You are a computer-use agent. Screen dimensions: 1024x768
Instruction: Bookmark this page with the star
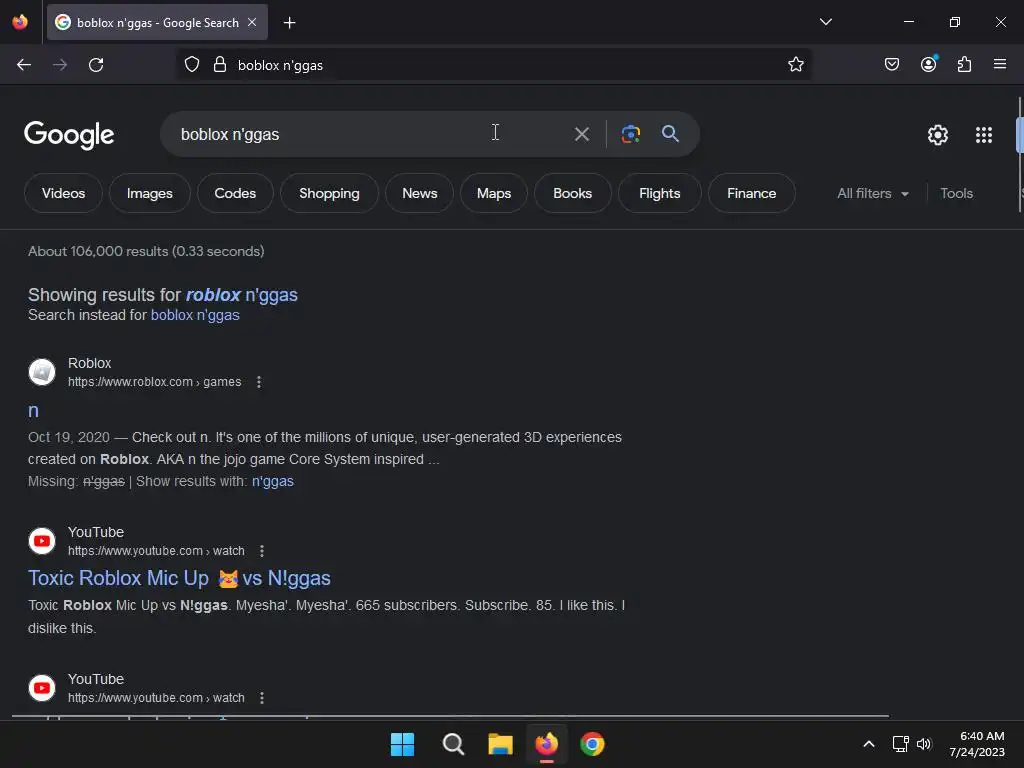(x=795, y=64)
